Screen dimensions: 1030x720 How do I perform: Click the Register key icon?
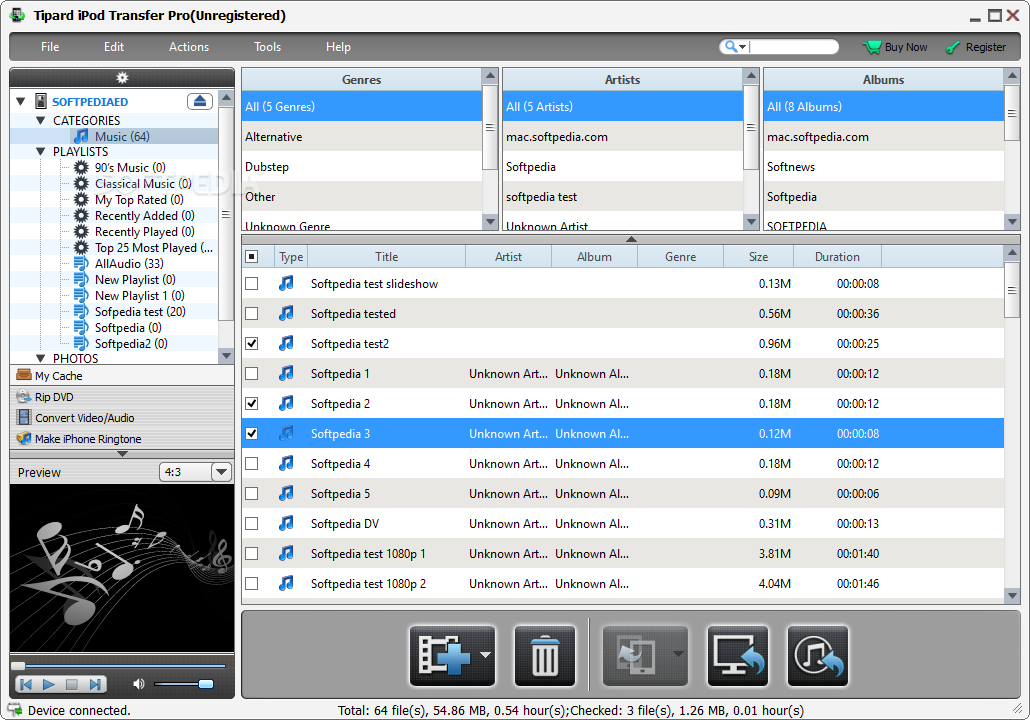pyautogui.click(x=952, y=47)
